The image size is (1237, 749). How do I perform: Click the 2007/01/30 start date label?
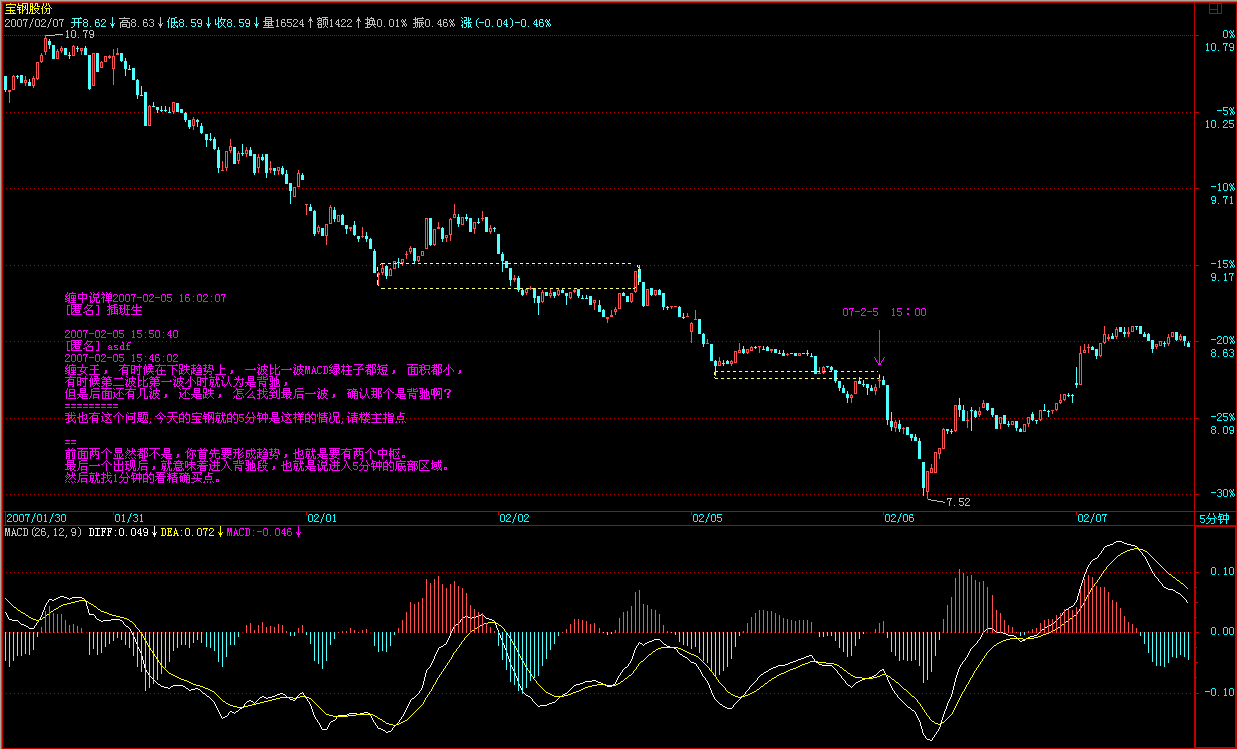36,518
